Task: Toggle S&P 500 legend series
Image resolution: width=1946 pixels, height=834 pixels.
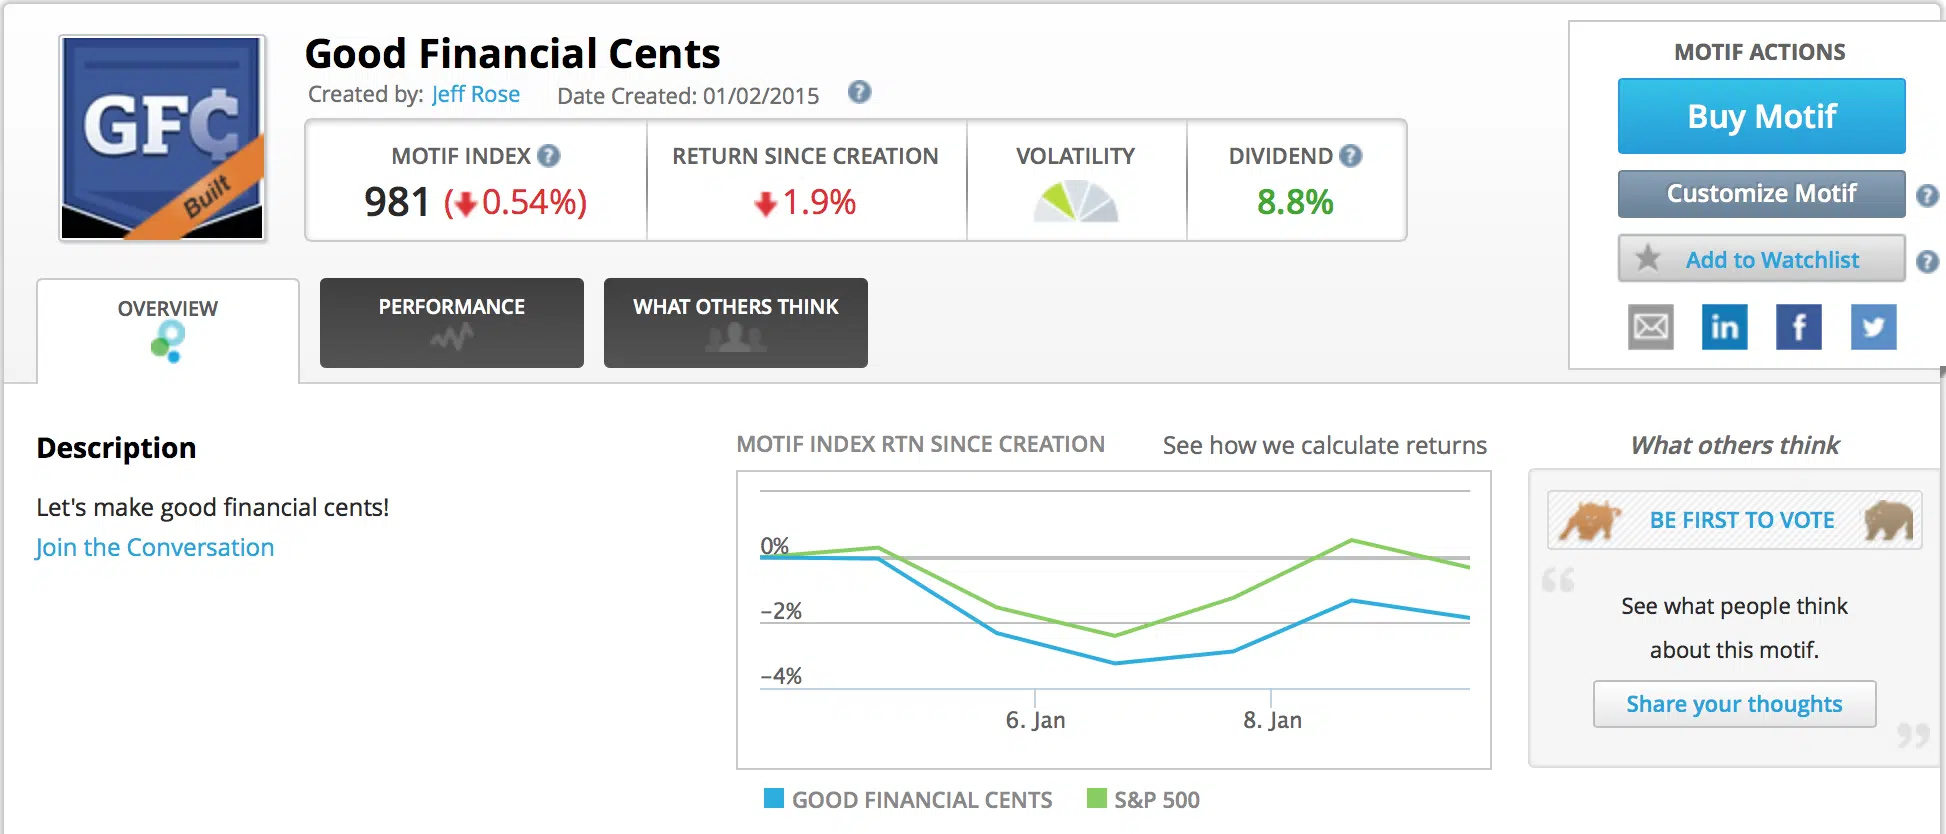Action: point(1143,799)
